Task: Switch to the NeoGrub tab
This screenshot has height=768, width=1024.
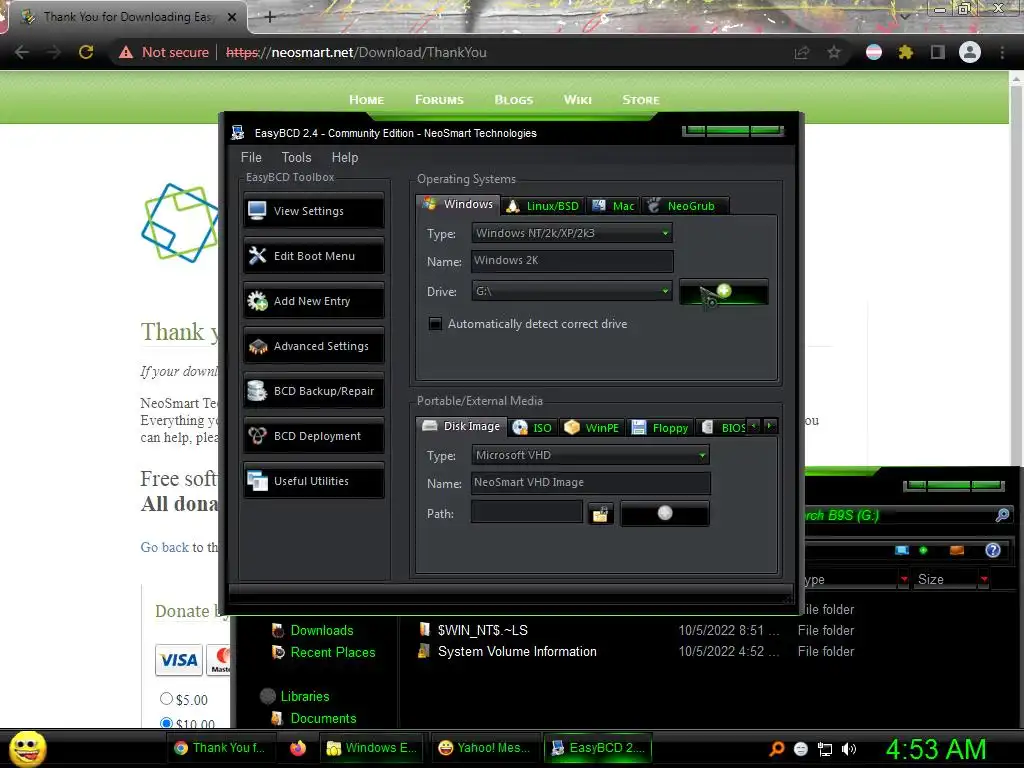Action: (685, 206)
